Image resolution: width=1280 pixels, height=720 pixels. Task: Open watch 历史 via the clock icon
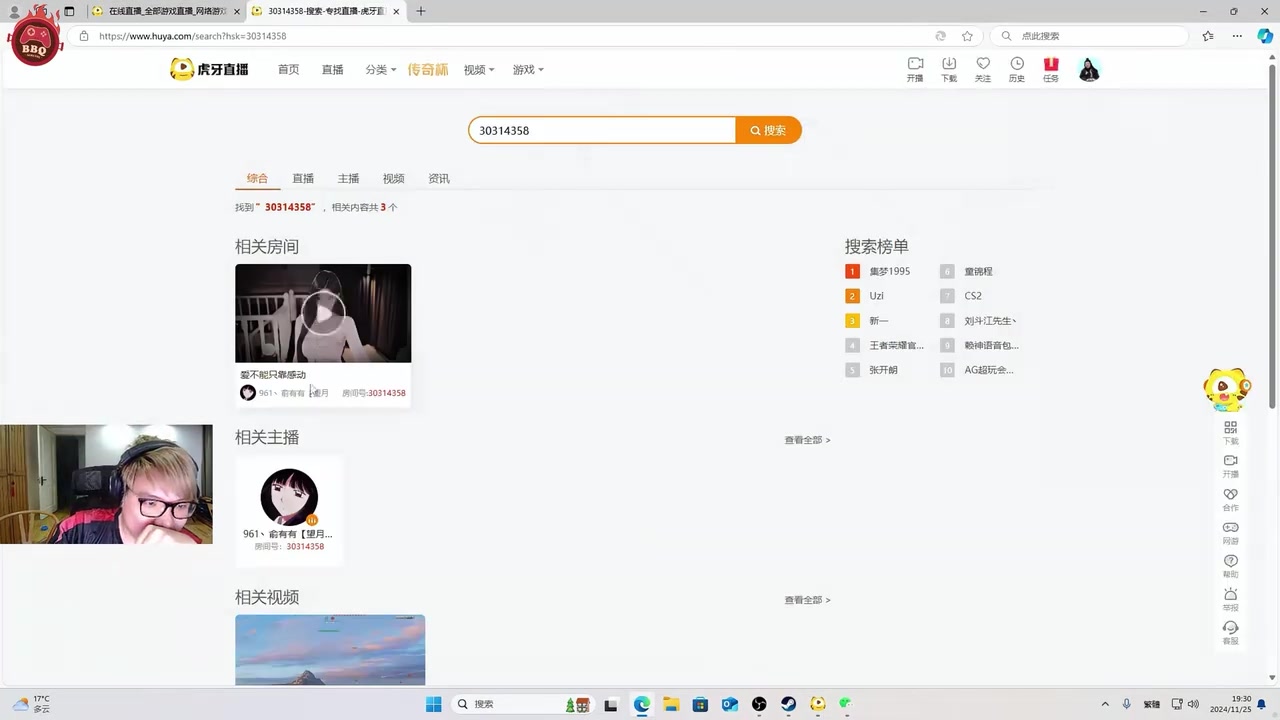pyautogui.click(x=1017, y=69)
